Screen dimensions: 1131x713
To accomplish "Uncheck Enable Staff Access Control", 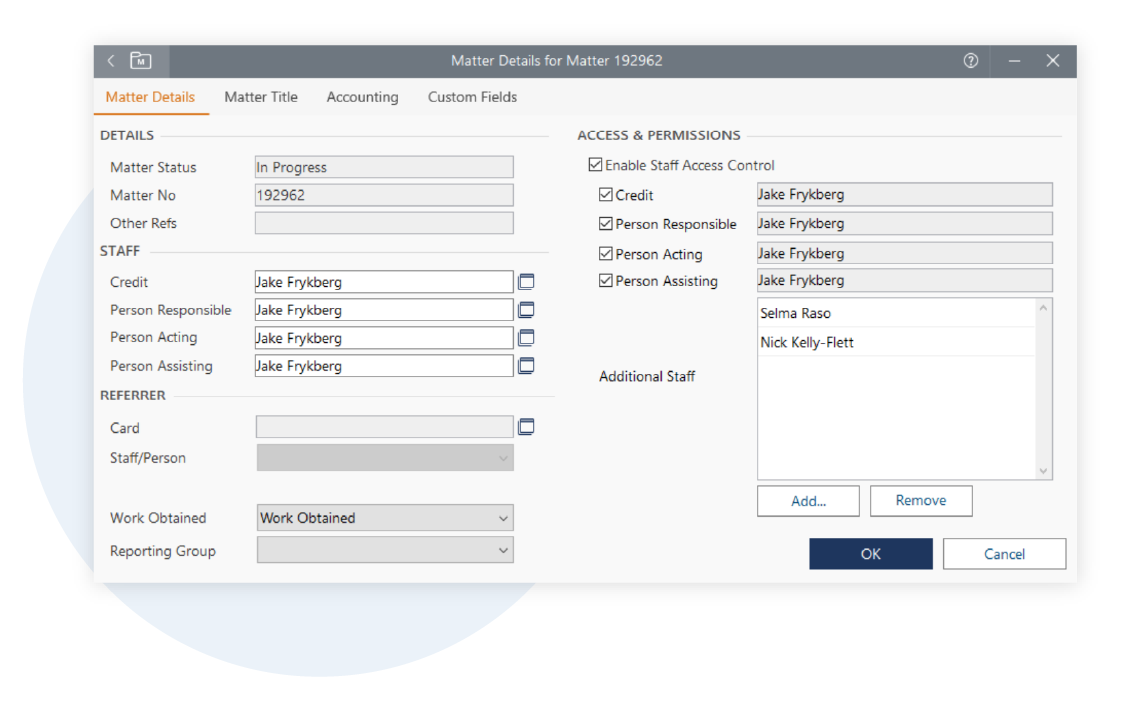I will 596,165.
